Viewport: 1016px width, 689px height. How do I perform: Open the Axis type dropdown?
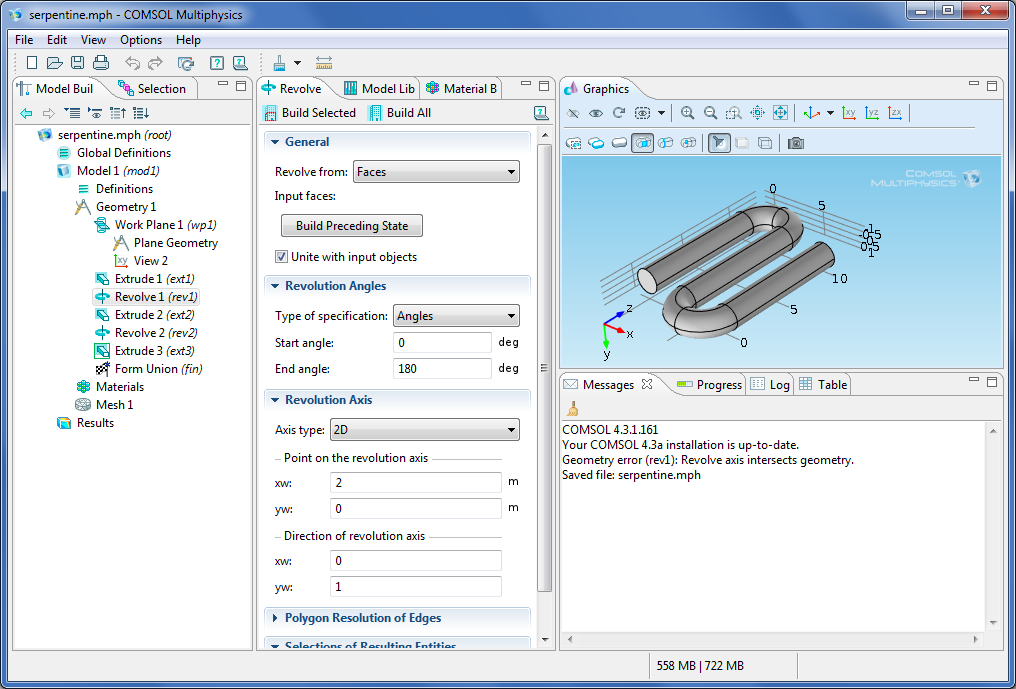click(424, 430)
